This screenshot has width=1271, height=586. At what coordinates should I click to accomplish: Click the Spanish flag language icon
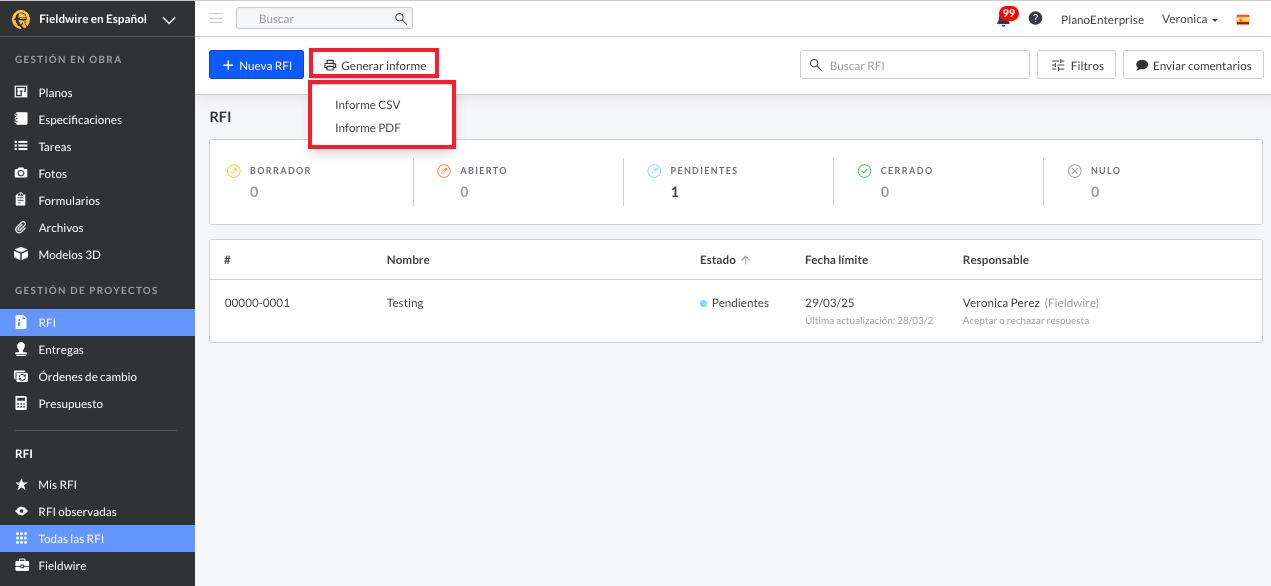click(1243, 19)
